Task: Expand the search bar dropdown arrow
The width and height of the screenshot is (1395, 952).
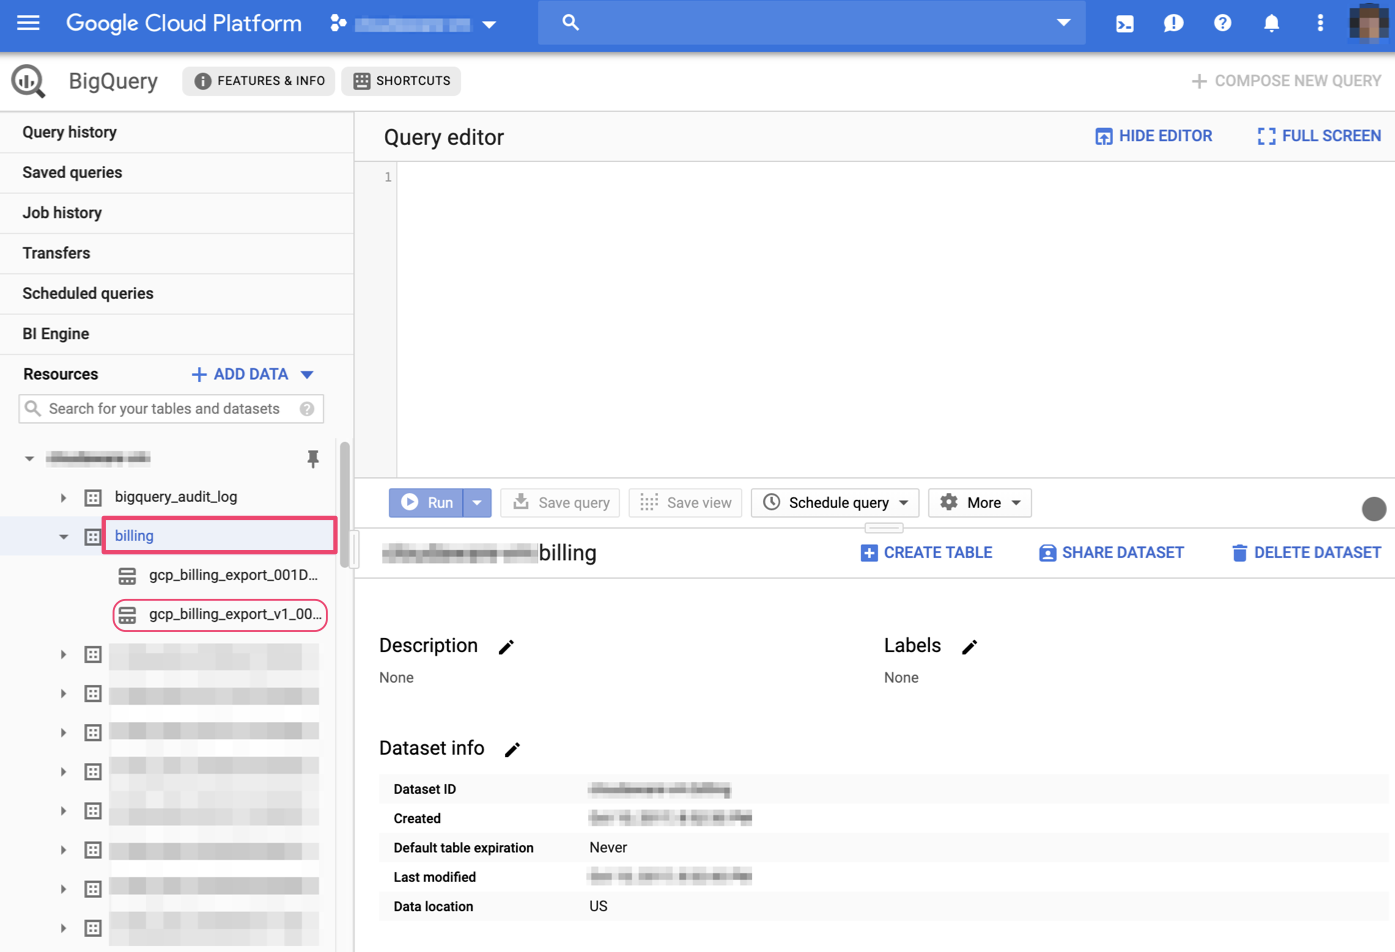Action: (1063, 22)
